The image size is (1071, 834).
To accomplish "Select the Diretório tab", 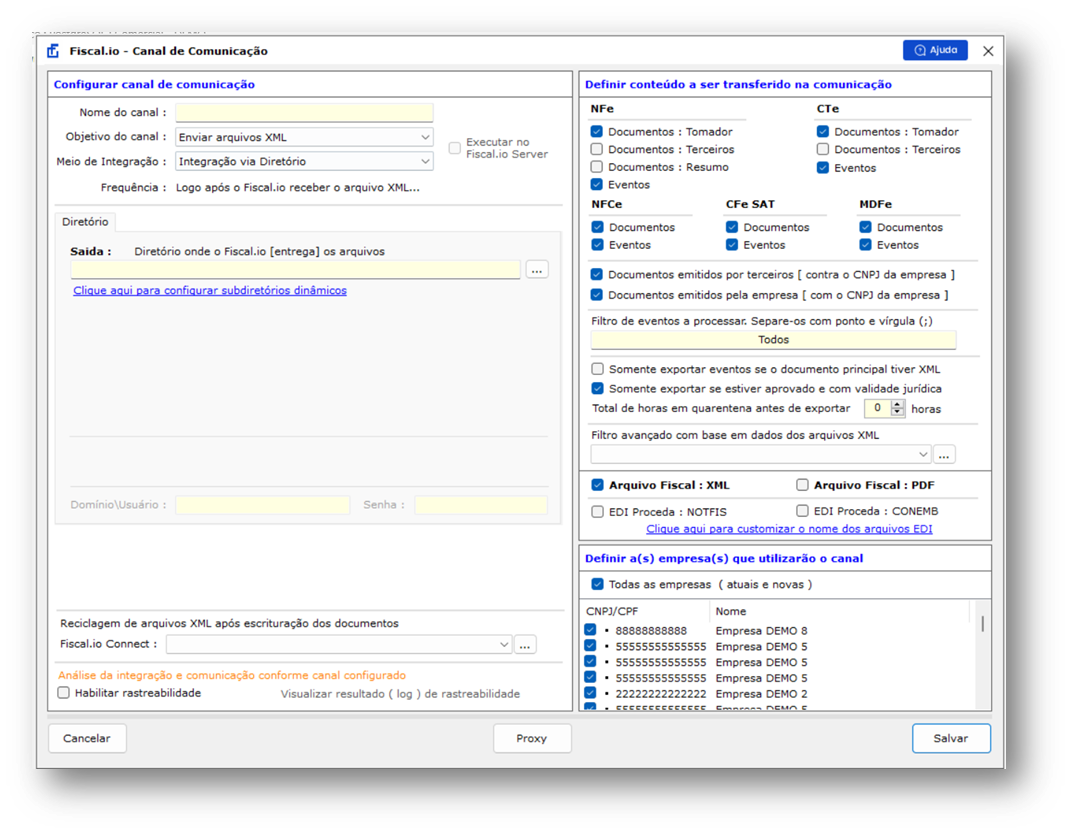I will (85, 222).
